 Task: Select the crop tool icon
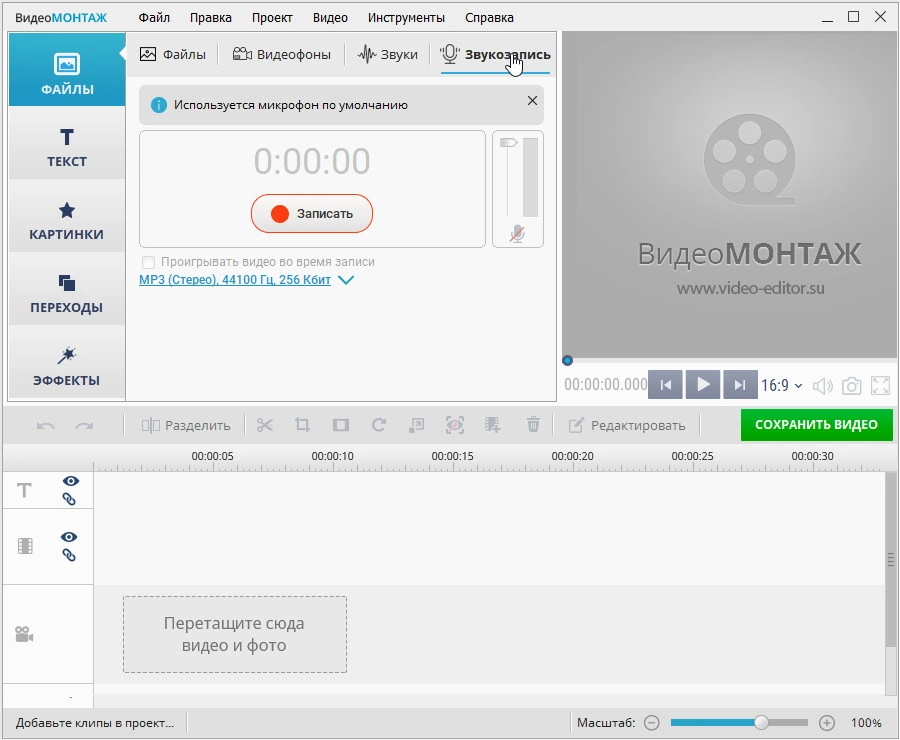[x=302, y=425]
